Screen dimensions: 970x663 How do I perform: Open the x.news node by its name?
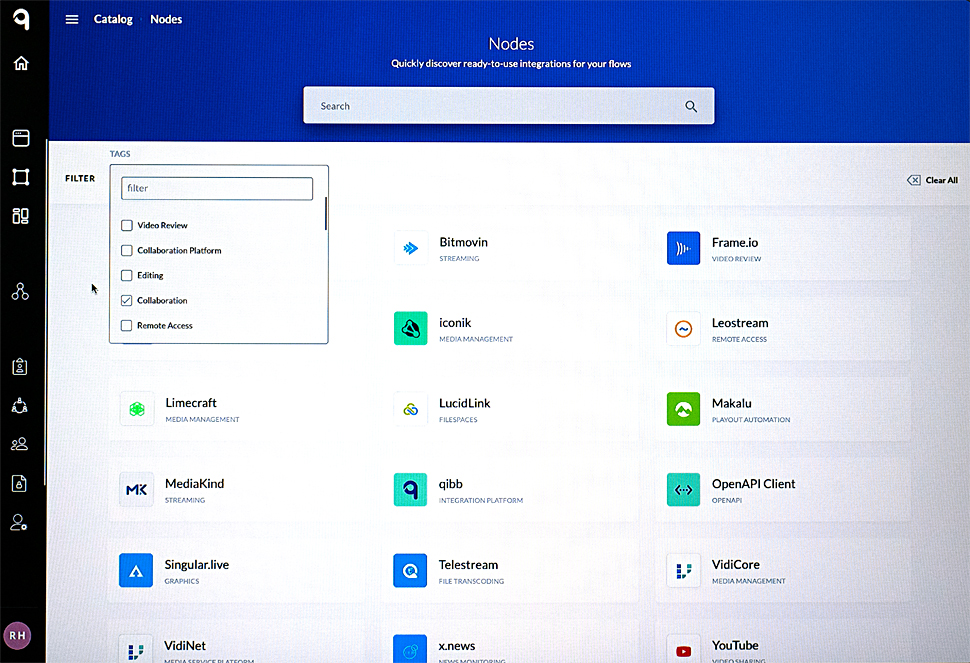[x=457, y=646]
